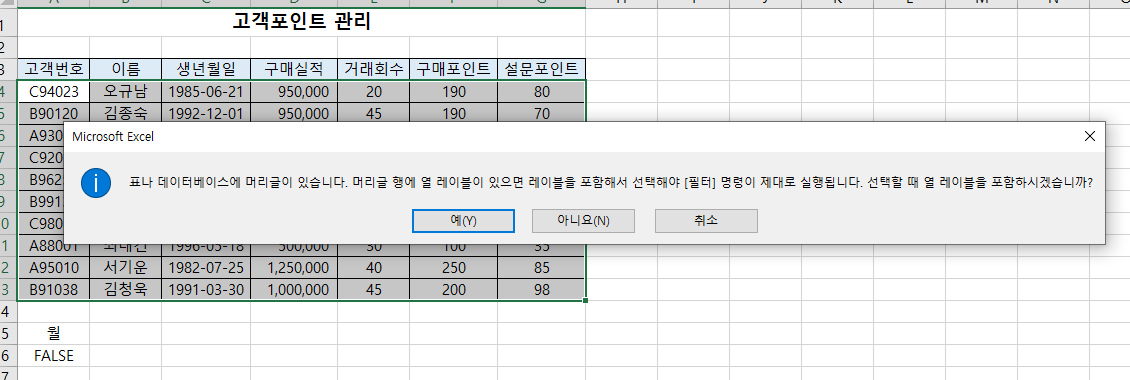Select the 생년월일 header cell

206,69
